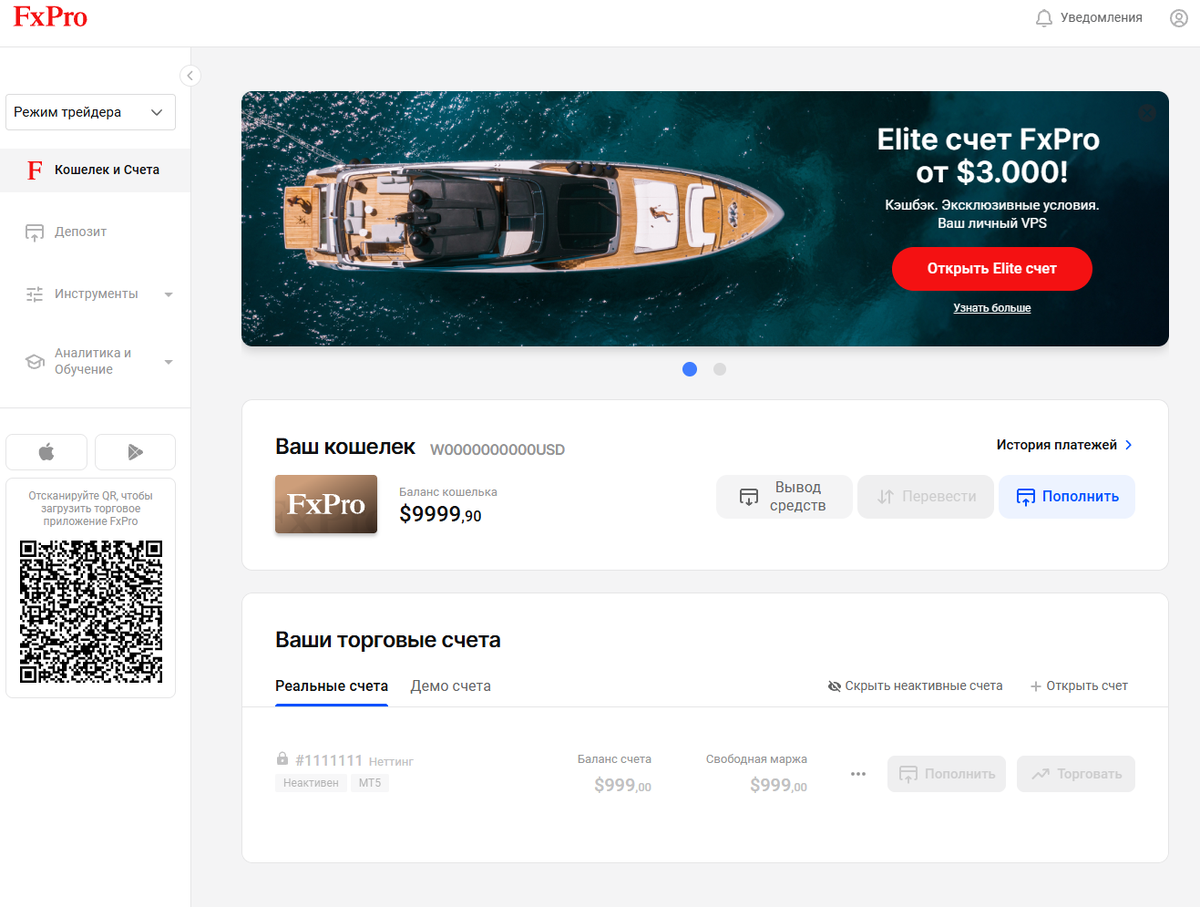
Task: Open the three-dot menu for account #1111111
Action: pos(858,774)
